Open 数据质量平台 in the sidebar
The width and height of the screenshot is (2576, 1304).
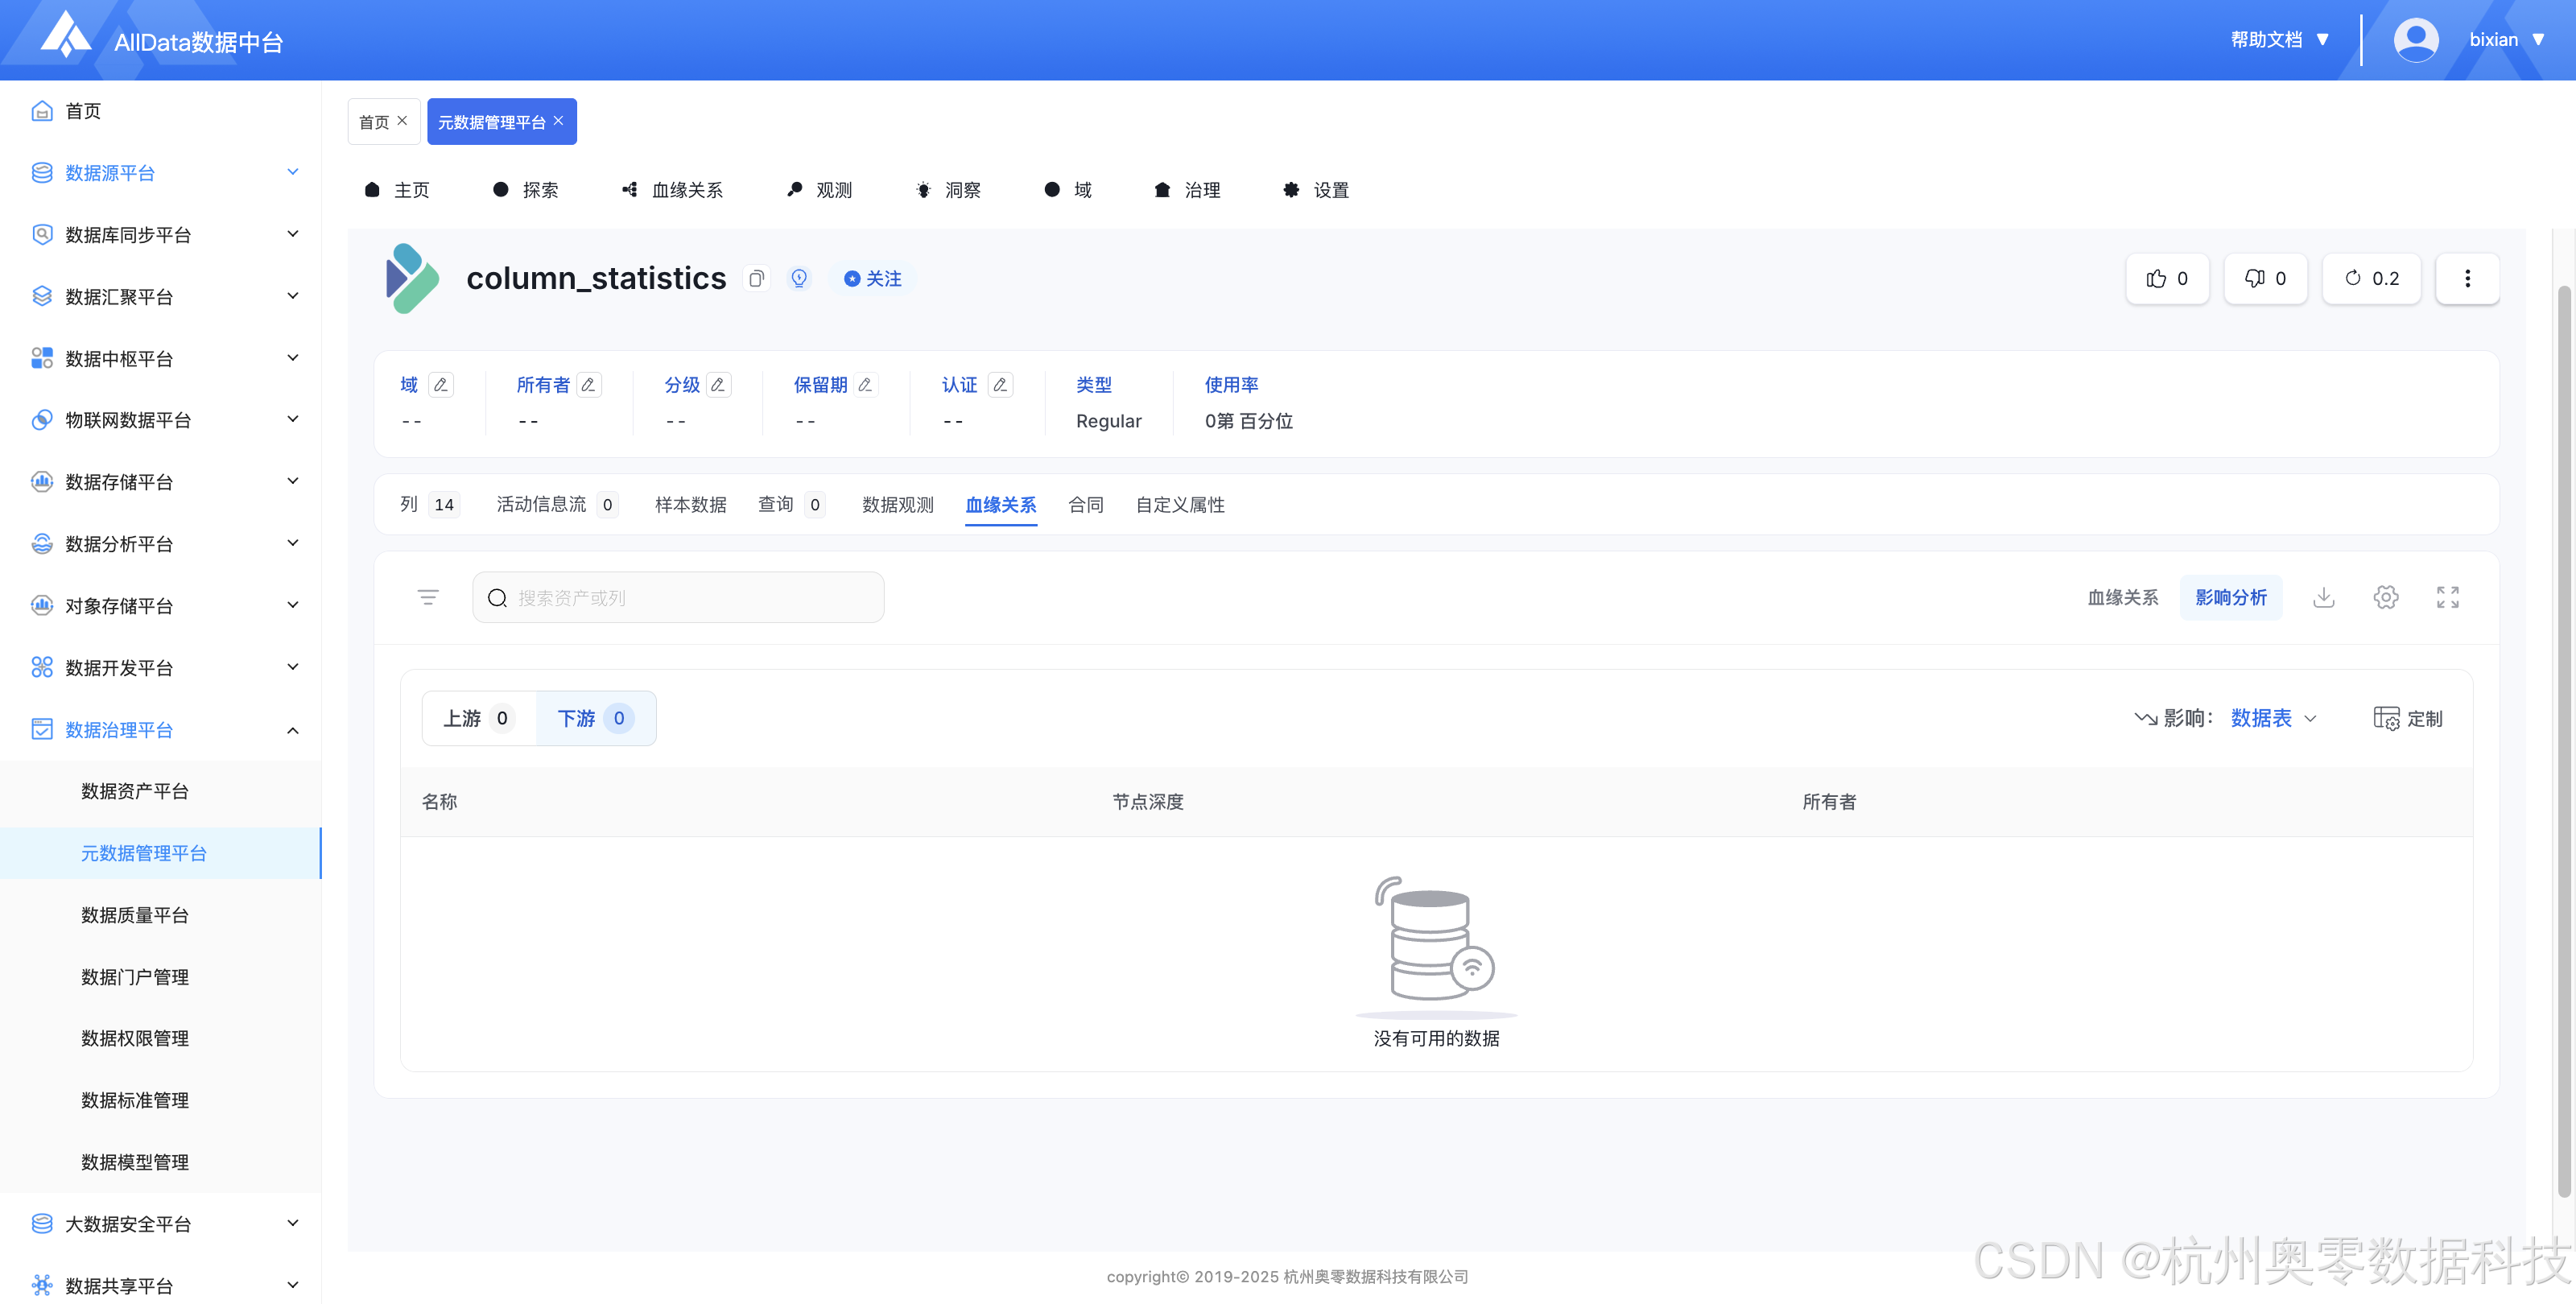coord(135,915)
